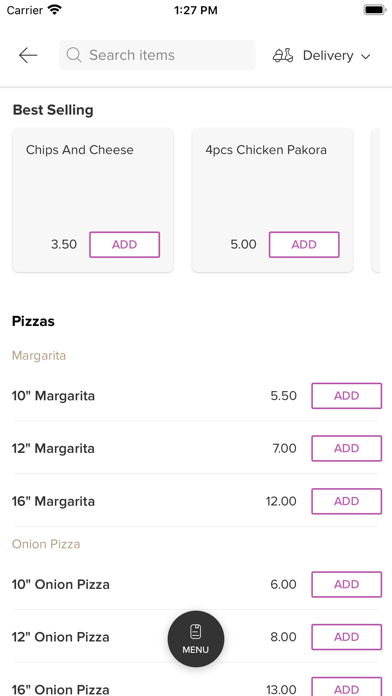Viewport: 392px width, 696px height.
Task: Expand the Delivery dropdown chevron
Action: [x=365, y=56]
